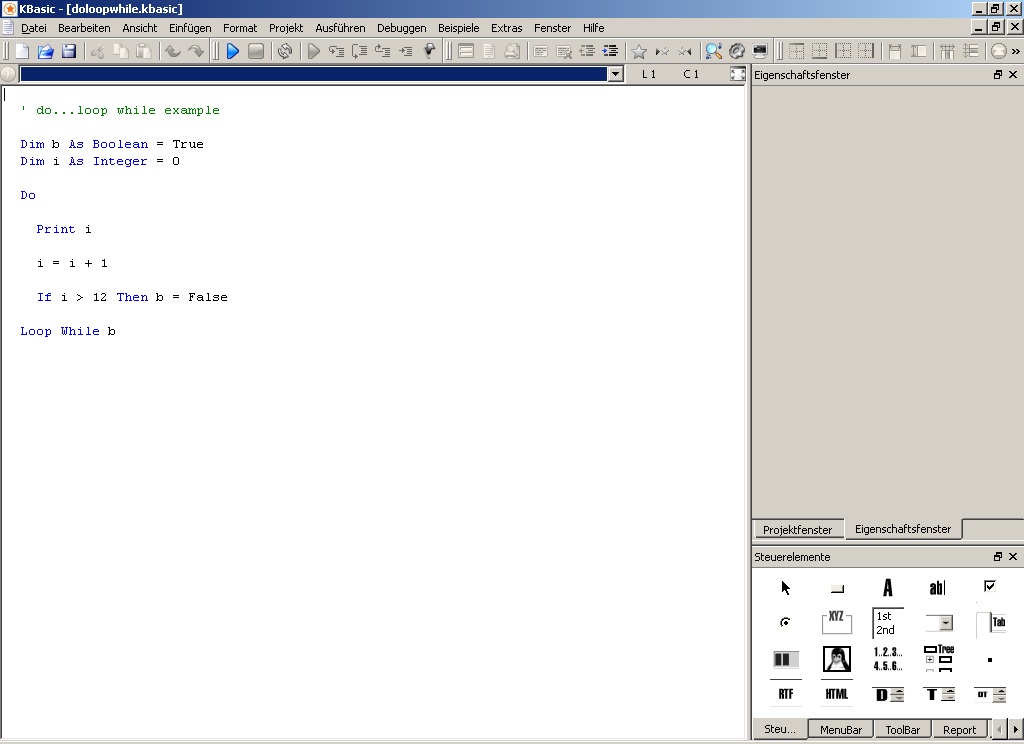Click the New file toolbar icon
This screenshot has height=744, width=1024.
(x=22, y=51)
